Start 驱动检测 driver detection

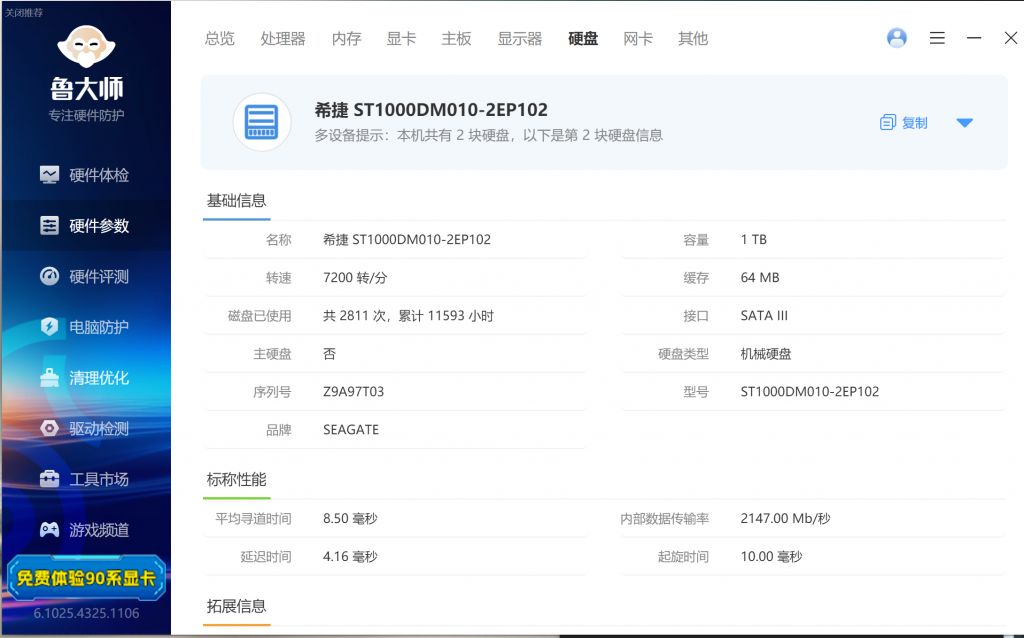tap(86, 428)
